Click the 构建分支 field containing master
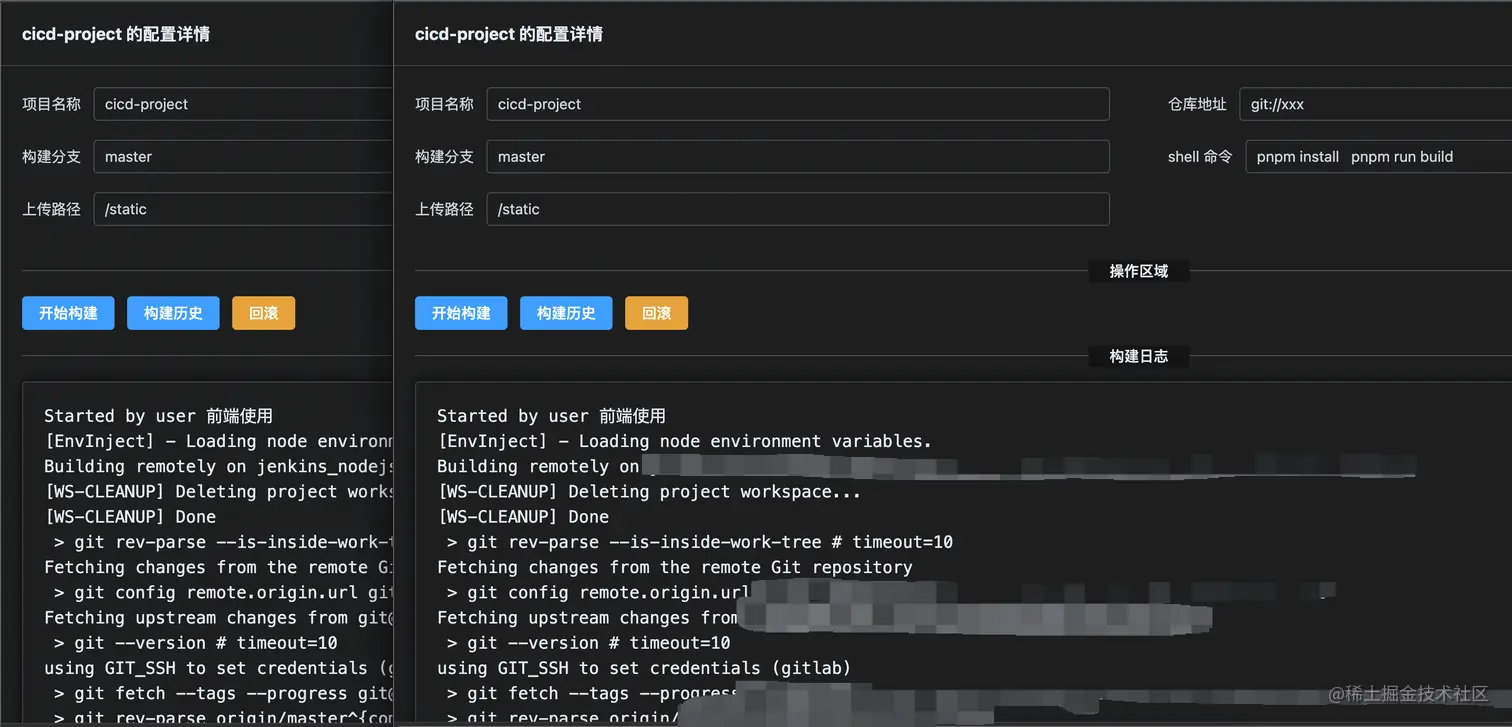 797,156
